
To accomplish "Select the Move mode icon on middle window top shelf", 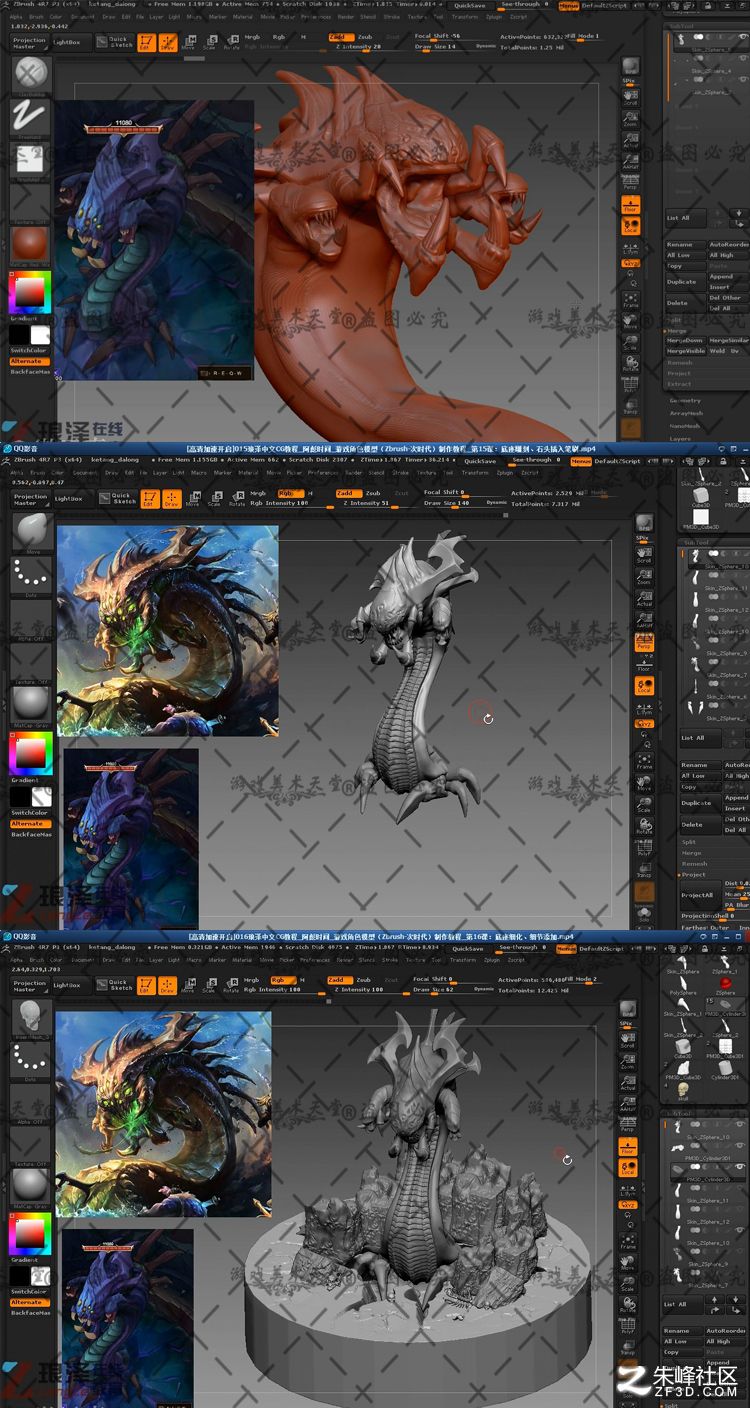I will click(x=192, y=498).
